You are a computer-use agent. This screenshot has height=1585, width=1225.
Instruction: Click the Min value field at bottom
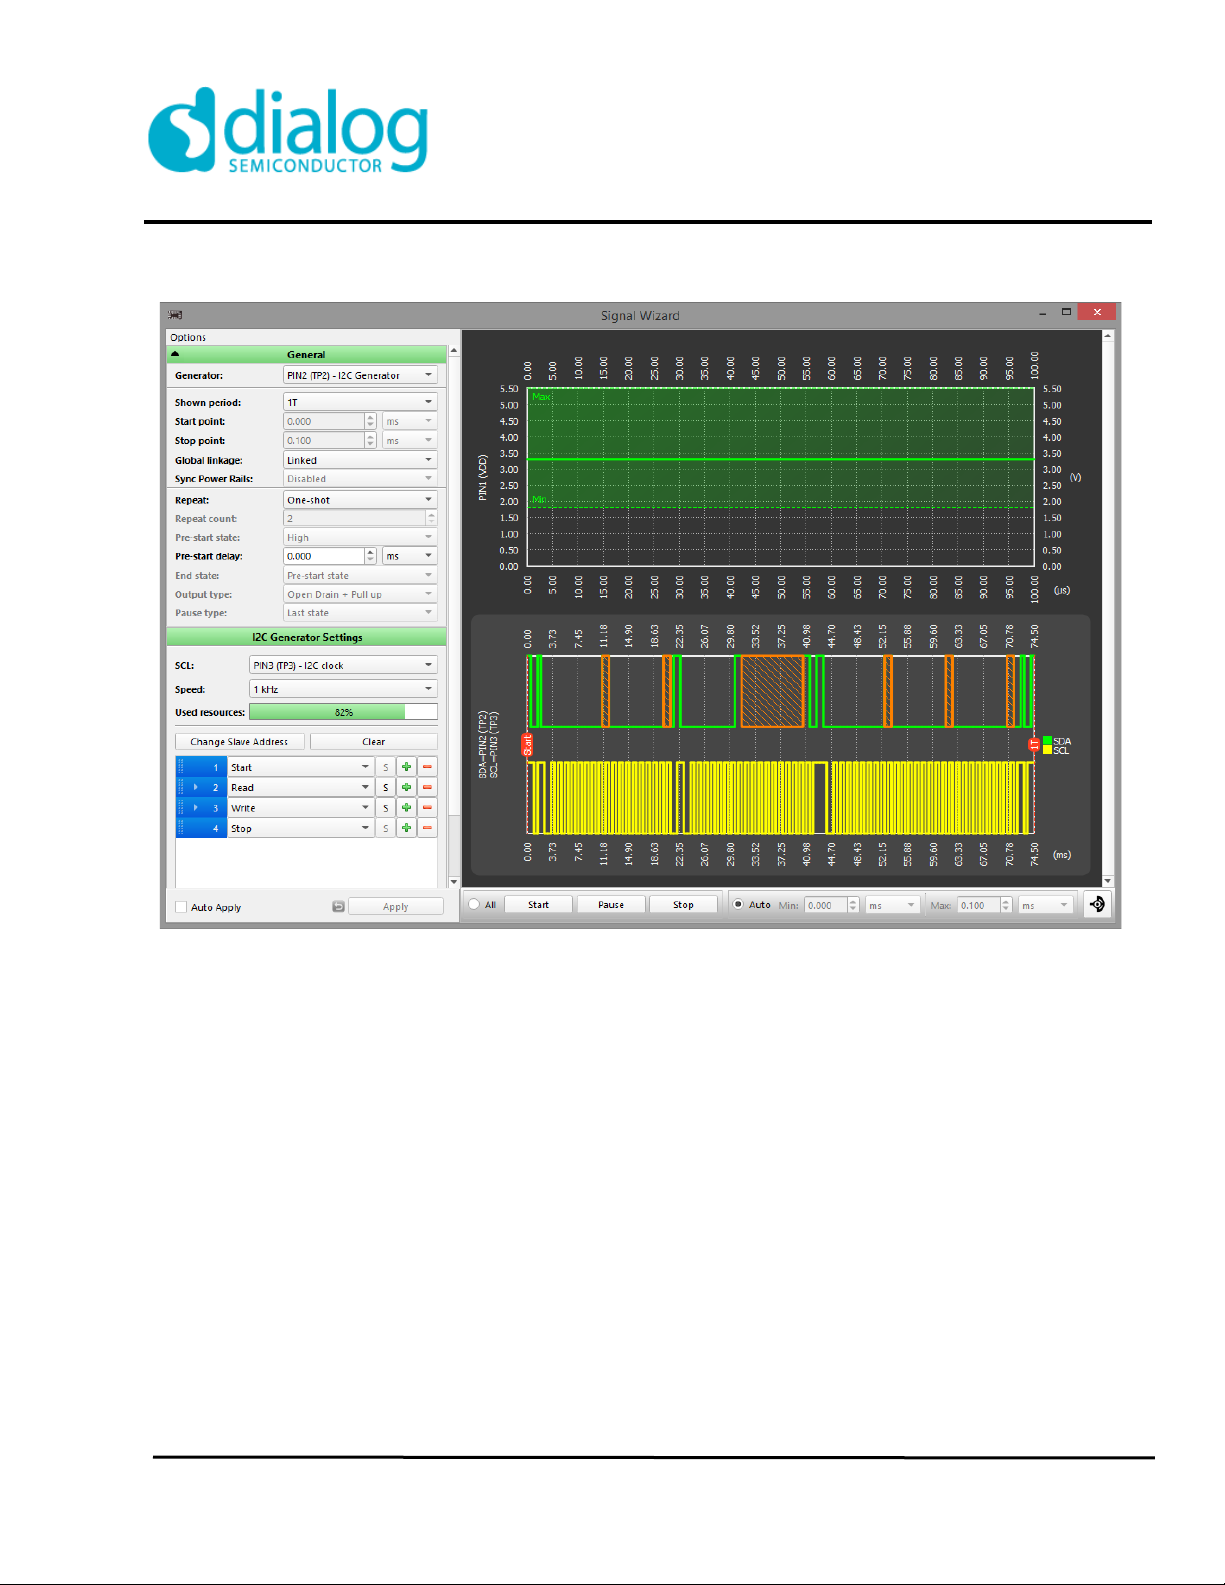pos(826,905)
